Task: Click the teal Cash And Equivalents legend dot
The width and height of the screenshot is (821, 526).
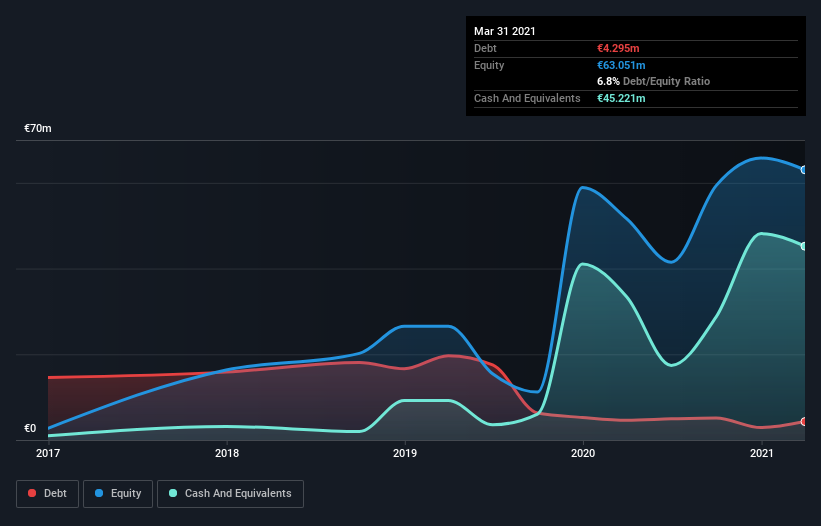Action: (x=173, y=493)
